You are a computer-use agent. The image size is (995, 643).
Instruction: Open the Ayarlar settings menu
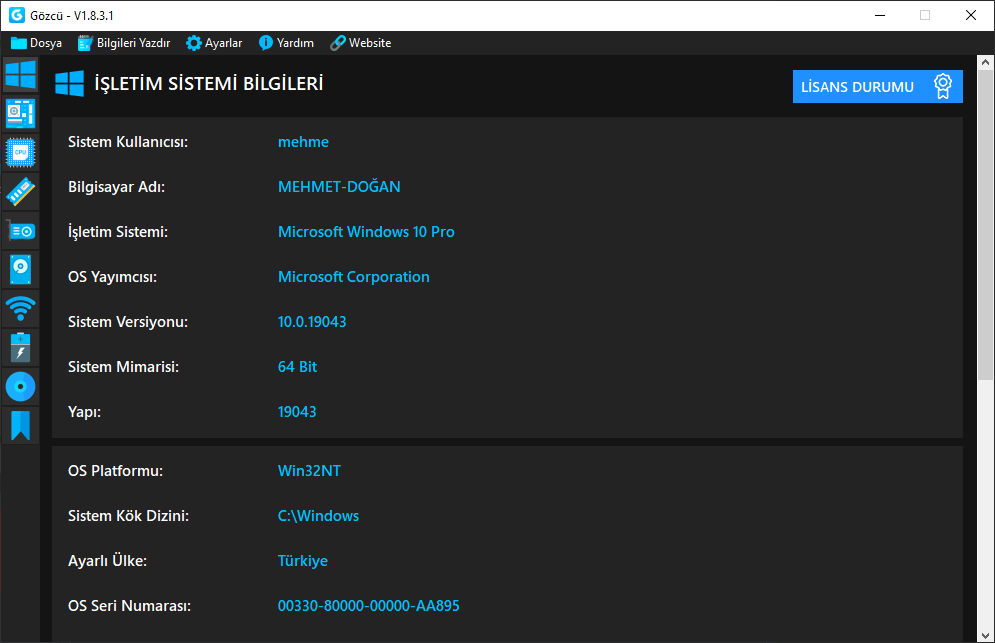pos(214,43)
